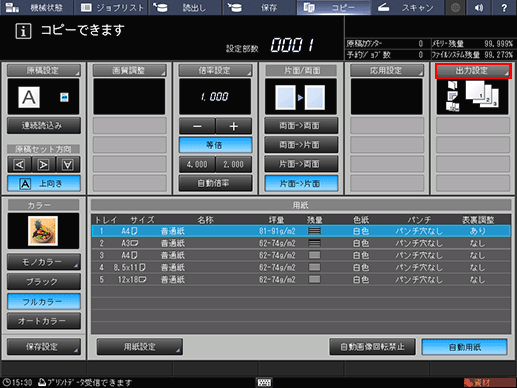This screenshot has height=388, width=517.
Task: Open the 出力設定 output settings
Action: 473,71
